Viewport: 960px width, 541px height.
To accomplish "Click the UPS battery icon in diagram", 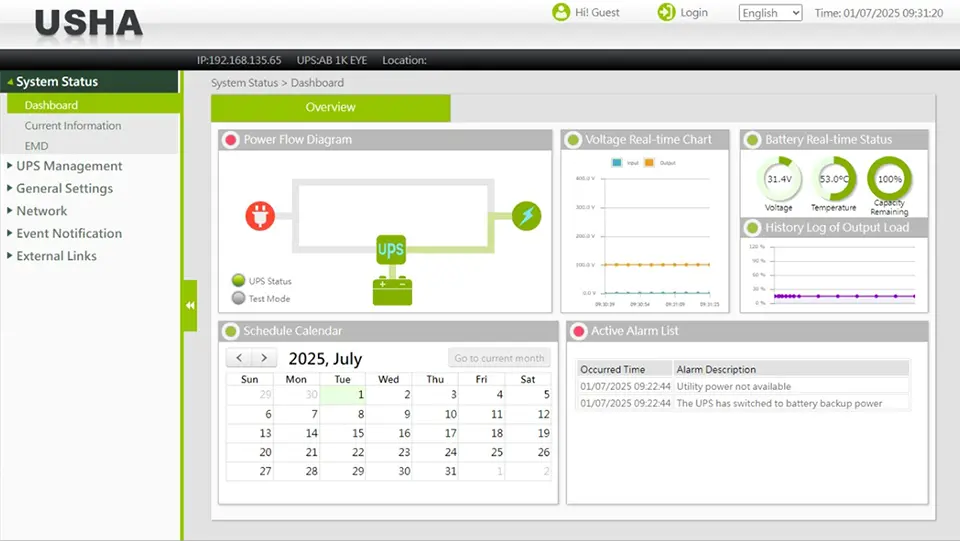I will tap(392, 270).
